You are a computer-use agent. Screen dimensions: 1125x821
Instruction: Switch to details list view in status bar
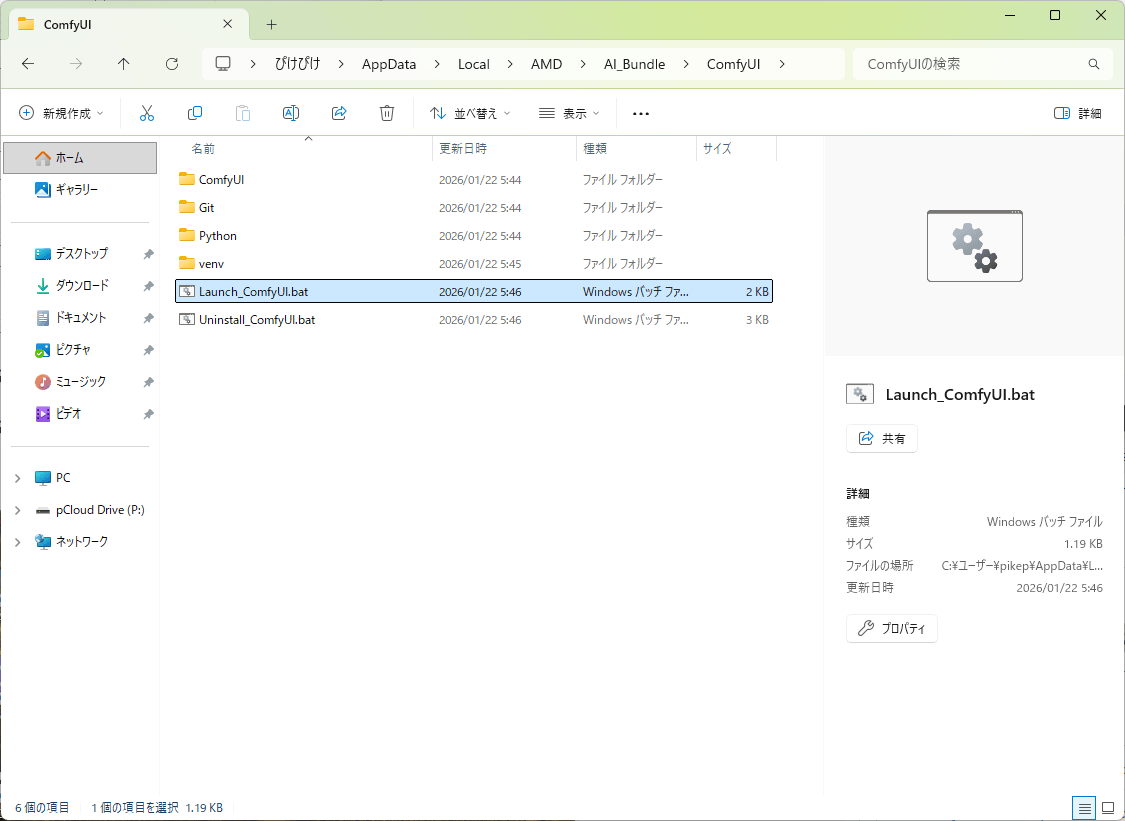click(1083, 807)
